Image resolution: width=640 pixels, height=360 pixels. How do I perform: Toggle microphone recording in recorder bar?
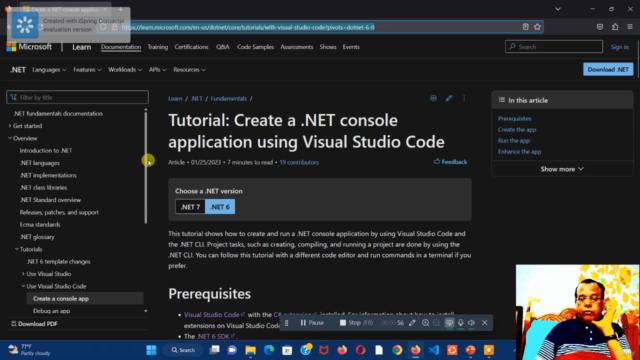point(460,323)
